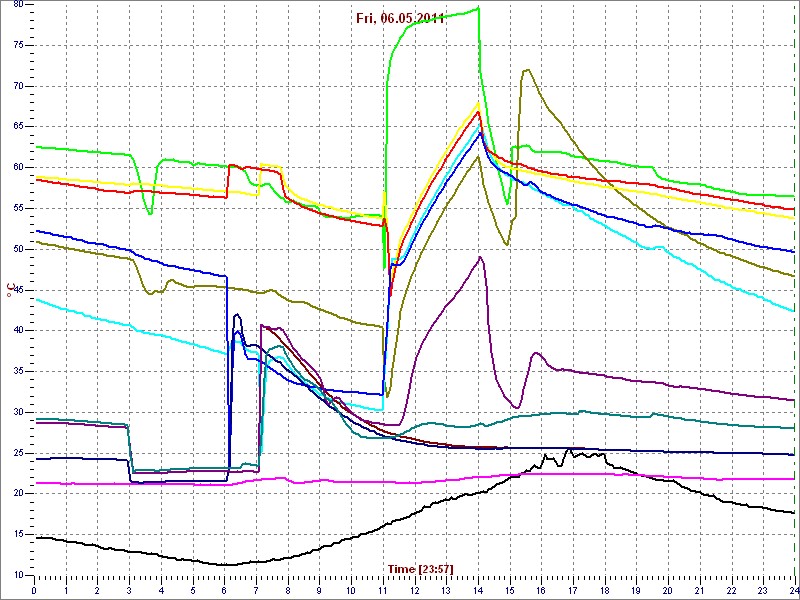The width and height of the screenshot is (800, 600).
Task: Click hour 8 on the time axis
Action: click(x=288, y=589)
